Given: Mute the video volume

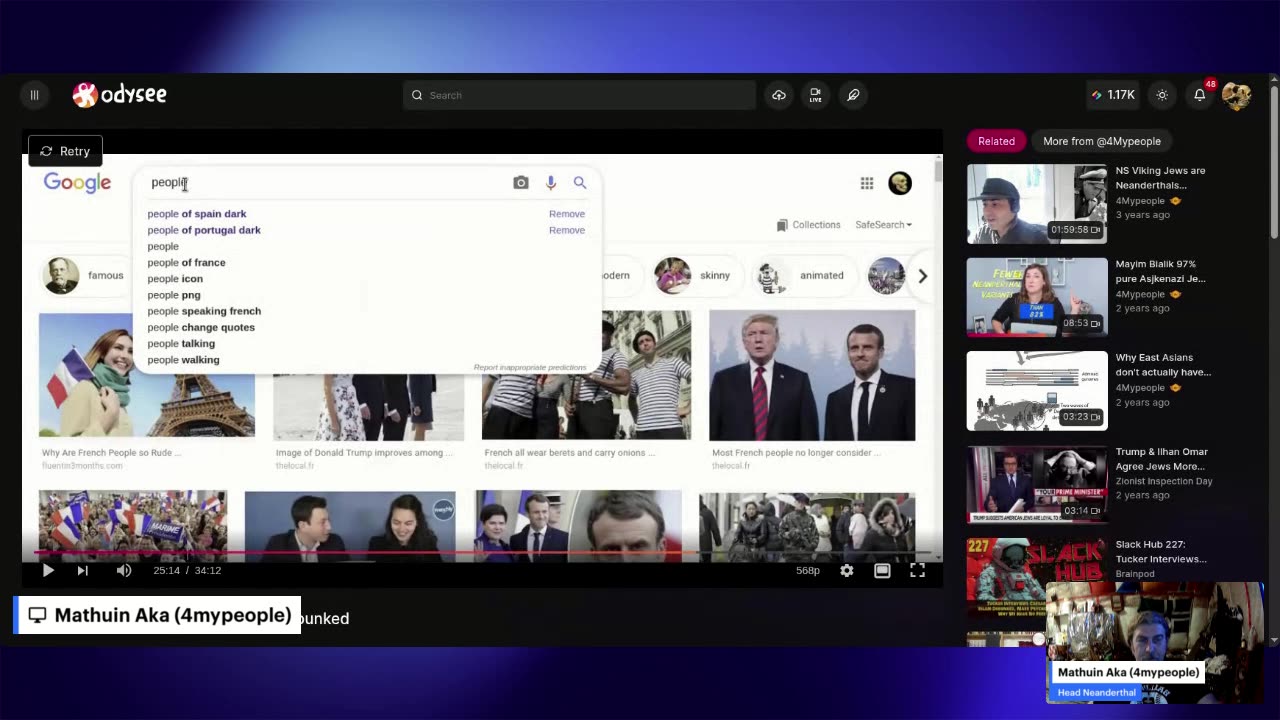Looking at the screenshot, I should (x=124, y=570).
